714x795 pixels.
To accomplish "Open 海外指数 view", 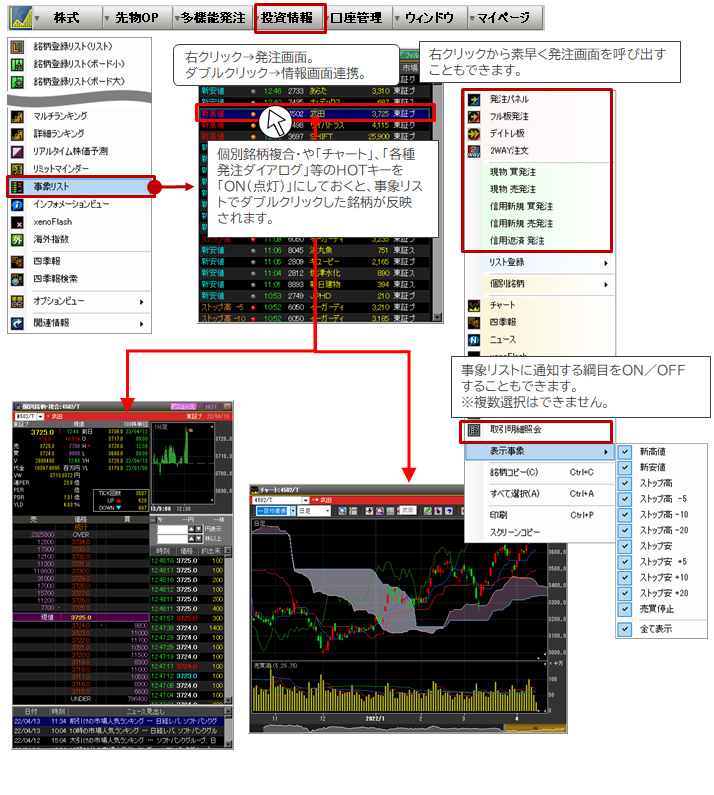I will pyautogui.click(x=79, y=239).
